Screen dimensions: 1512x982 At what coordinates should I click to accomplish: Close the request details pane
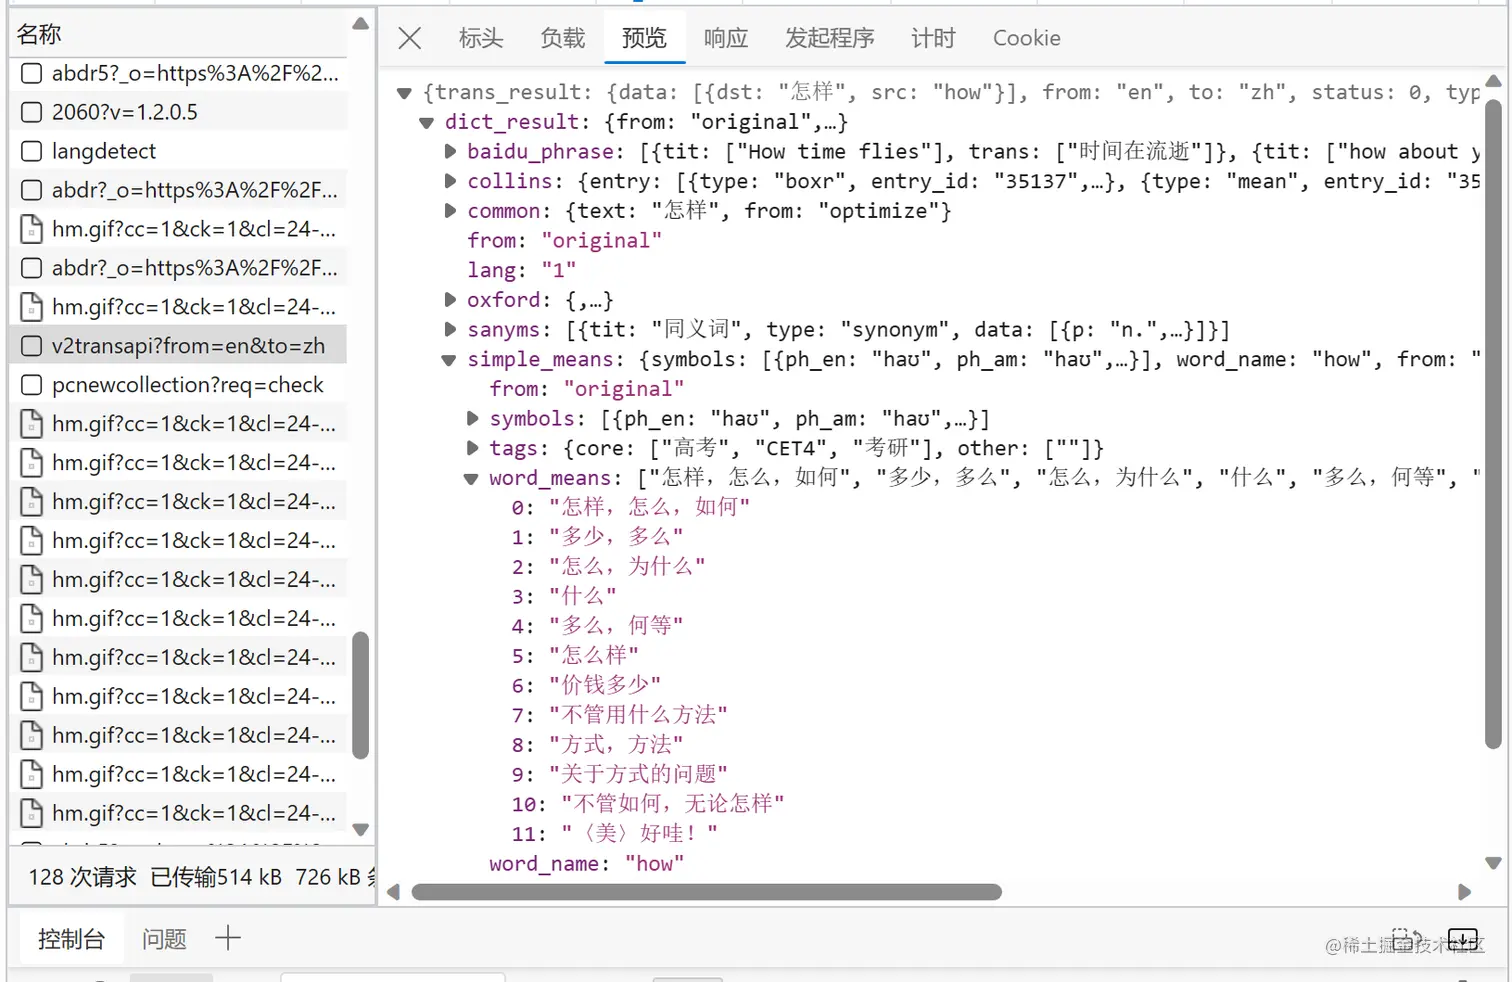click(x=409, y=38)
